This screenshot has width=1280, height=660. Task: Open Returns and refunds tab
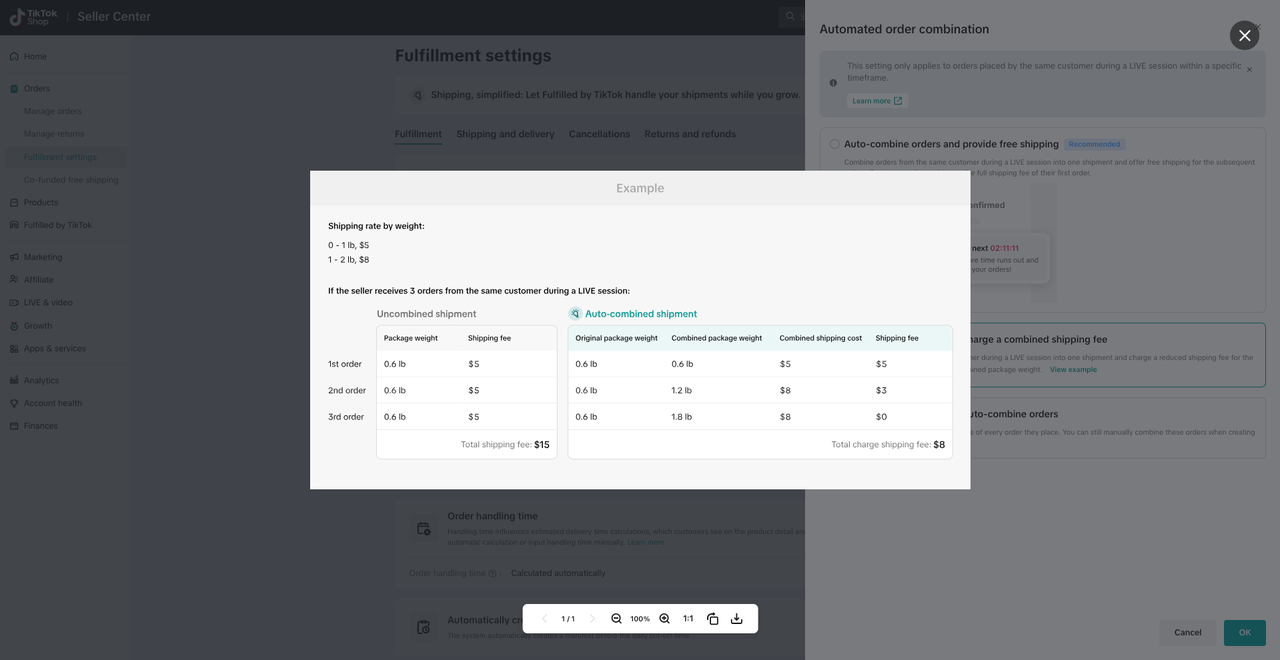689,134
